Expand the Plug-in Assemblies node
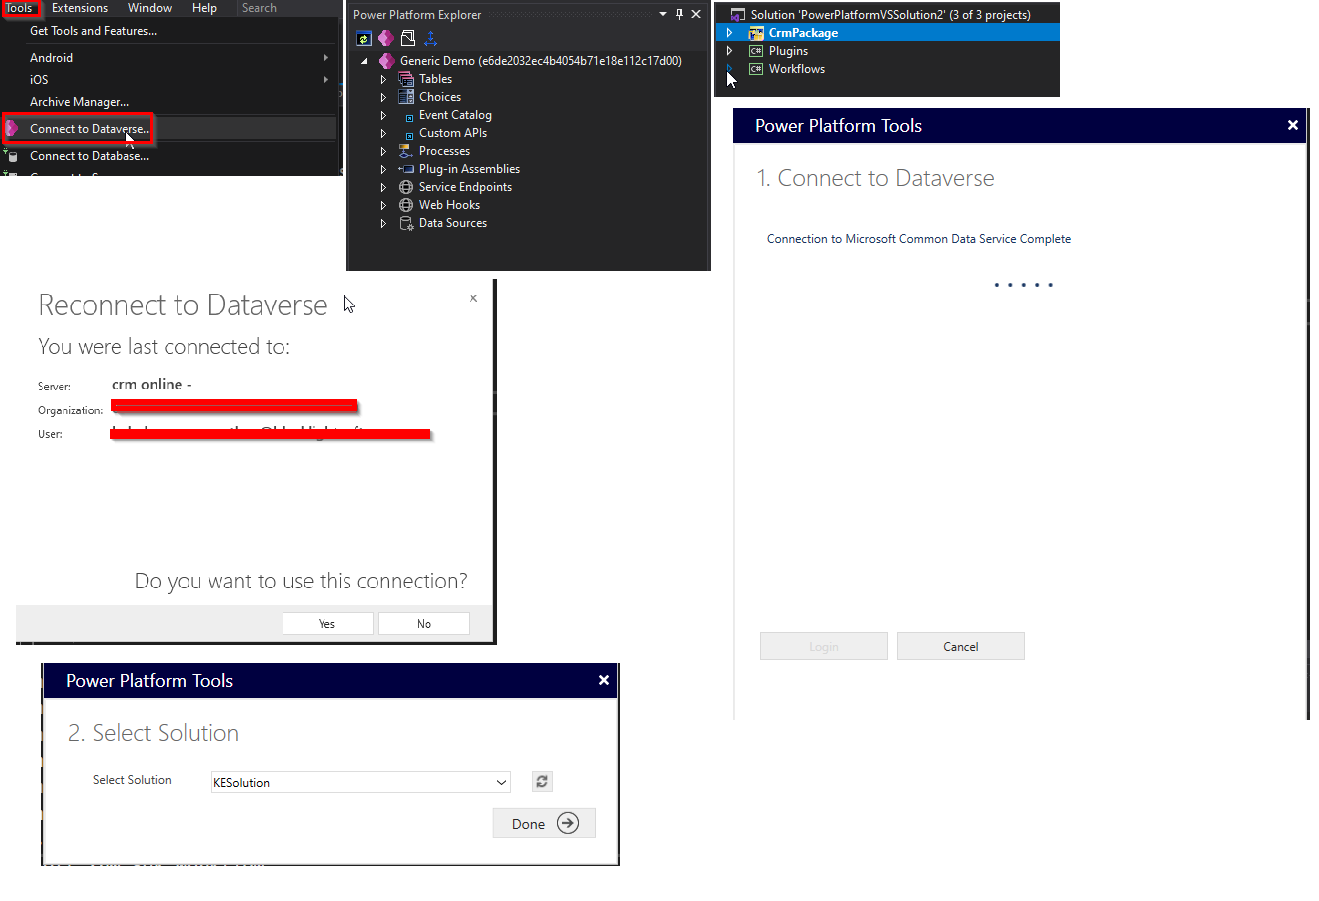This screenshot has height=901, width=1319. pyautogui.click(x=383, y=169)
